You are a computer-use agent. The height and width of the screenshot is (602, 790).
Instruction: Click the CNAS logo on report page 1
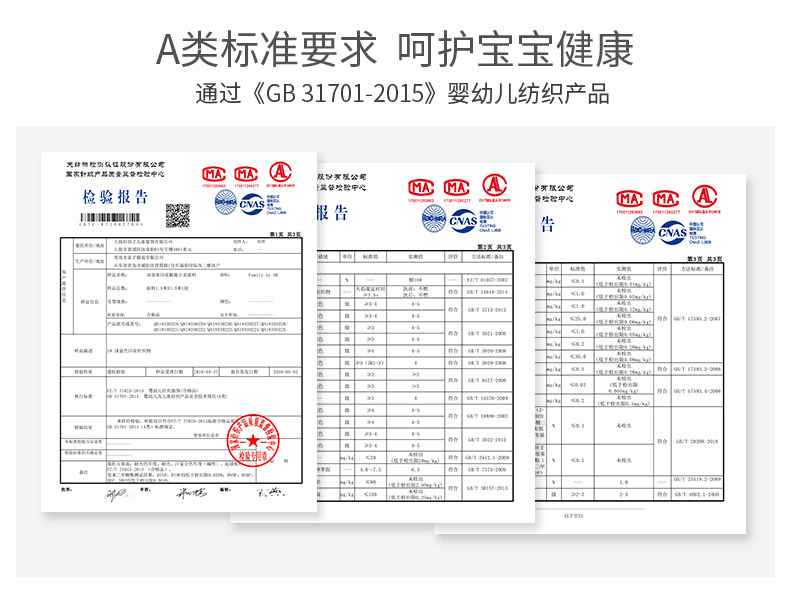tap(252, 204)
